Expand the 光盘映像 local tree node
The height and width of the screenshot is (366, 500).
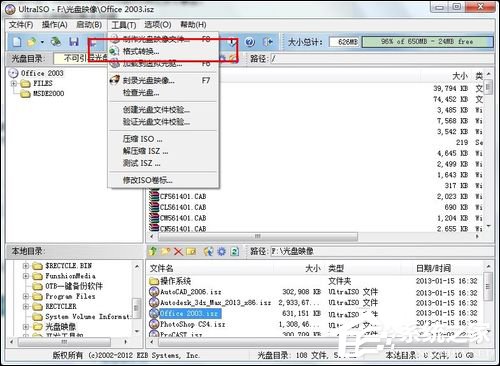pos(26,327)
